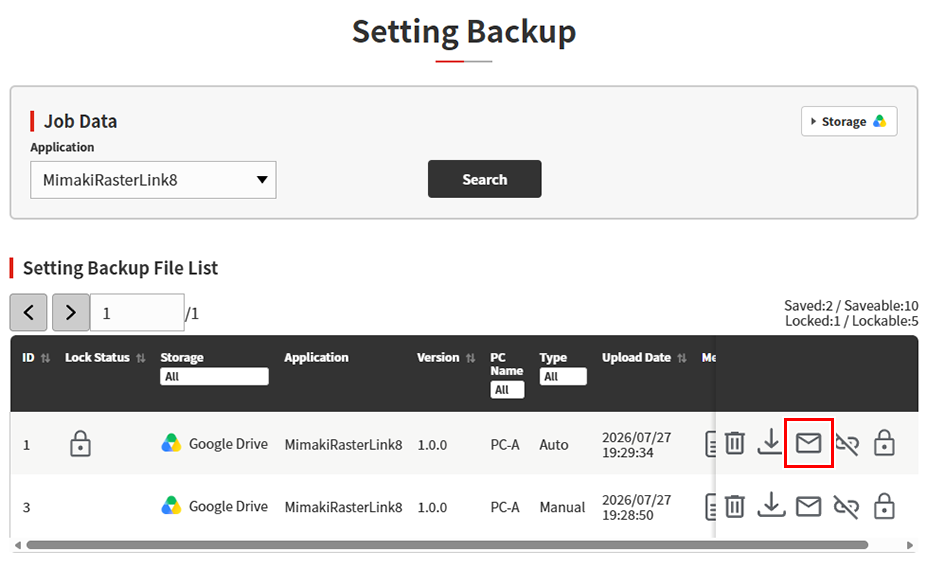Delete backup ID 1 with trash icon
The width and height of the screenshot is (945, 569).
point(735,444)
